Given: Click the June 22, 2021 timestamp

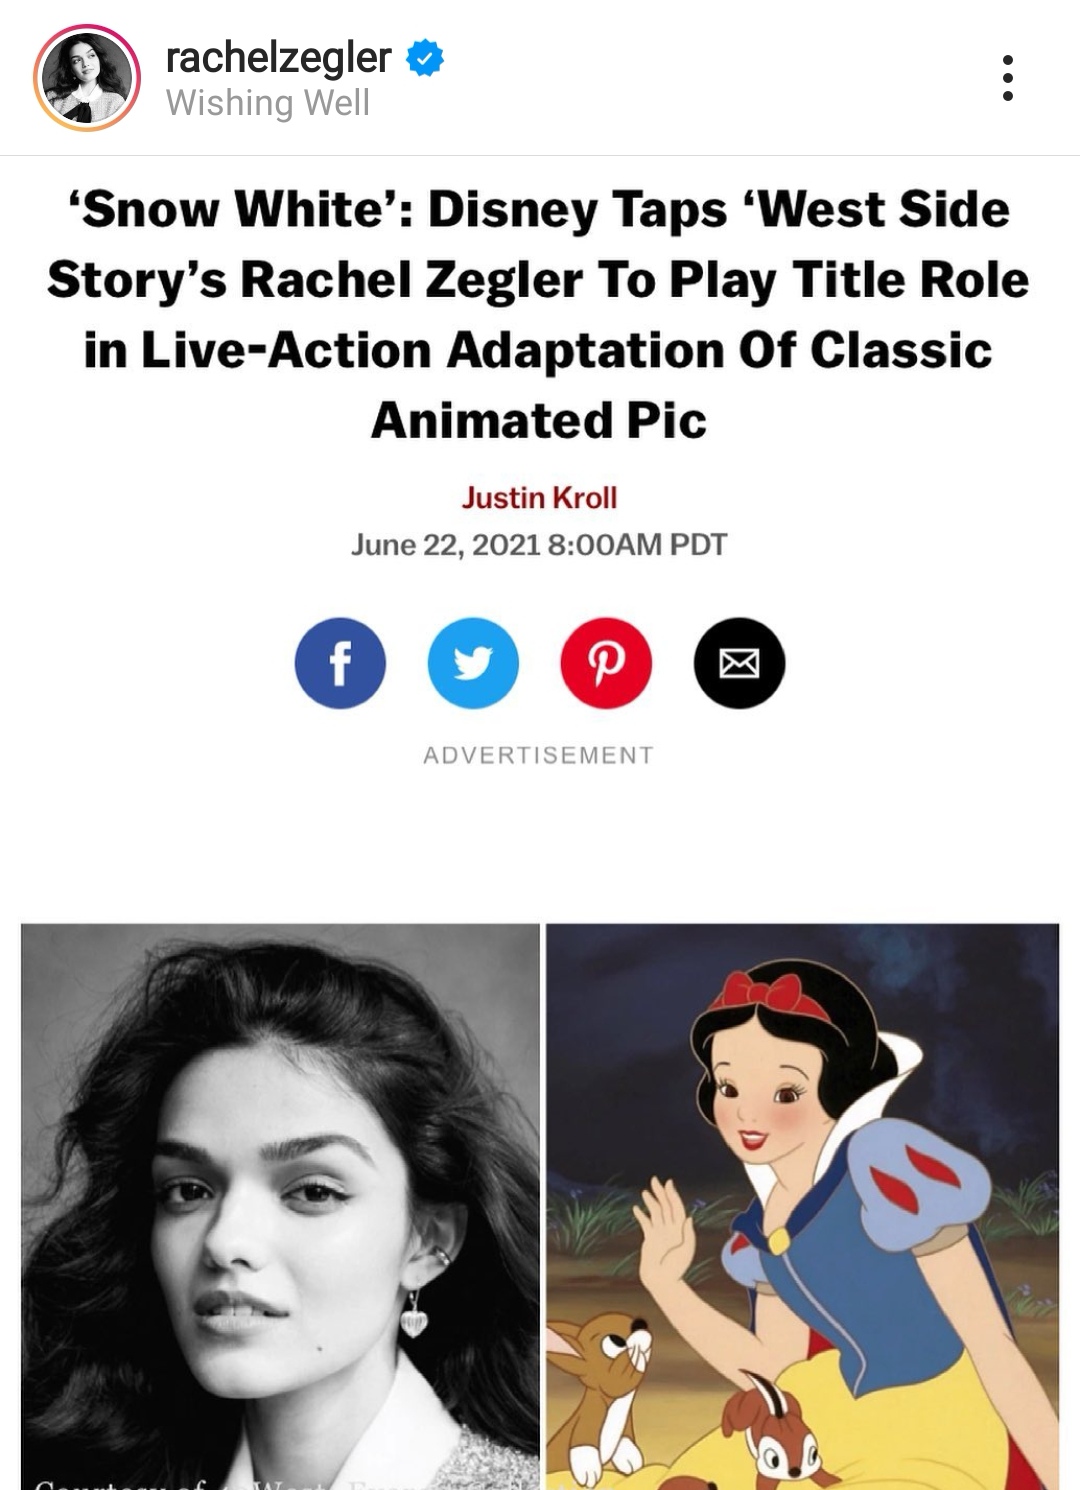Looking at the screenshot, I should (539, 545).
